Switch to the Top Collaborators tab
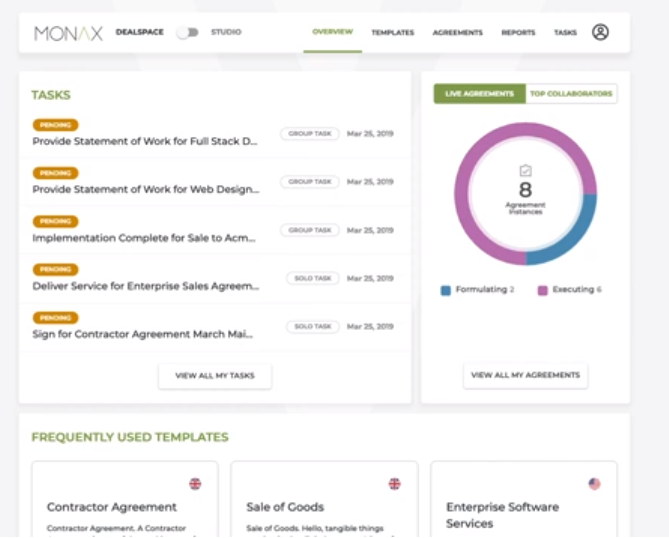 570,94
